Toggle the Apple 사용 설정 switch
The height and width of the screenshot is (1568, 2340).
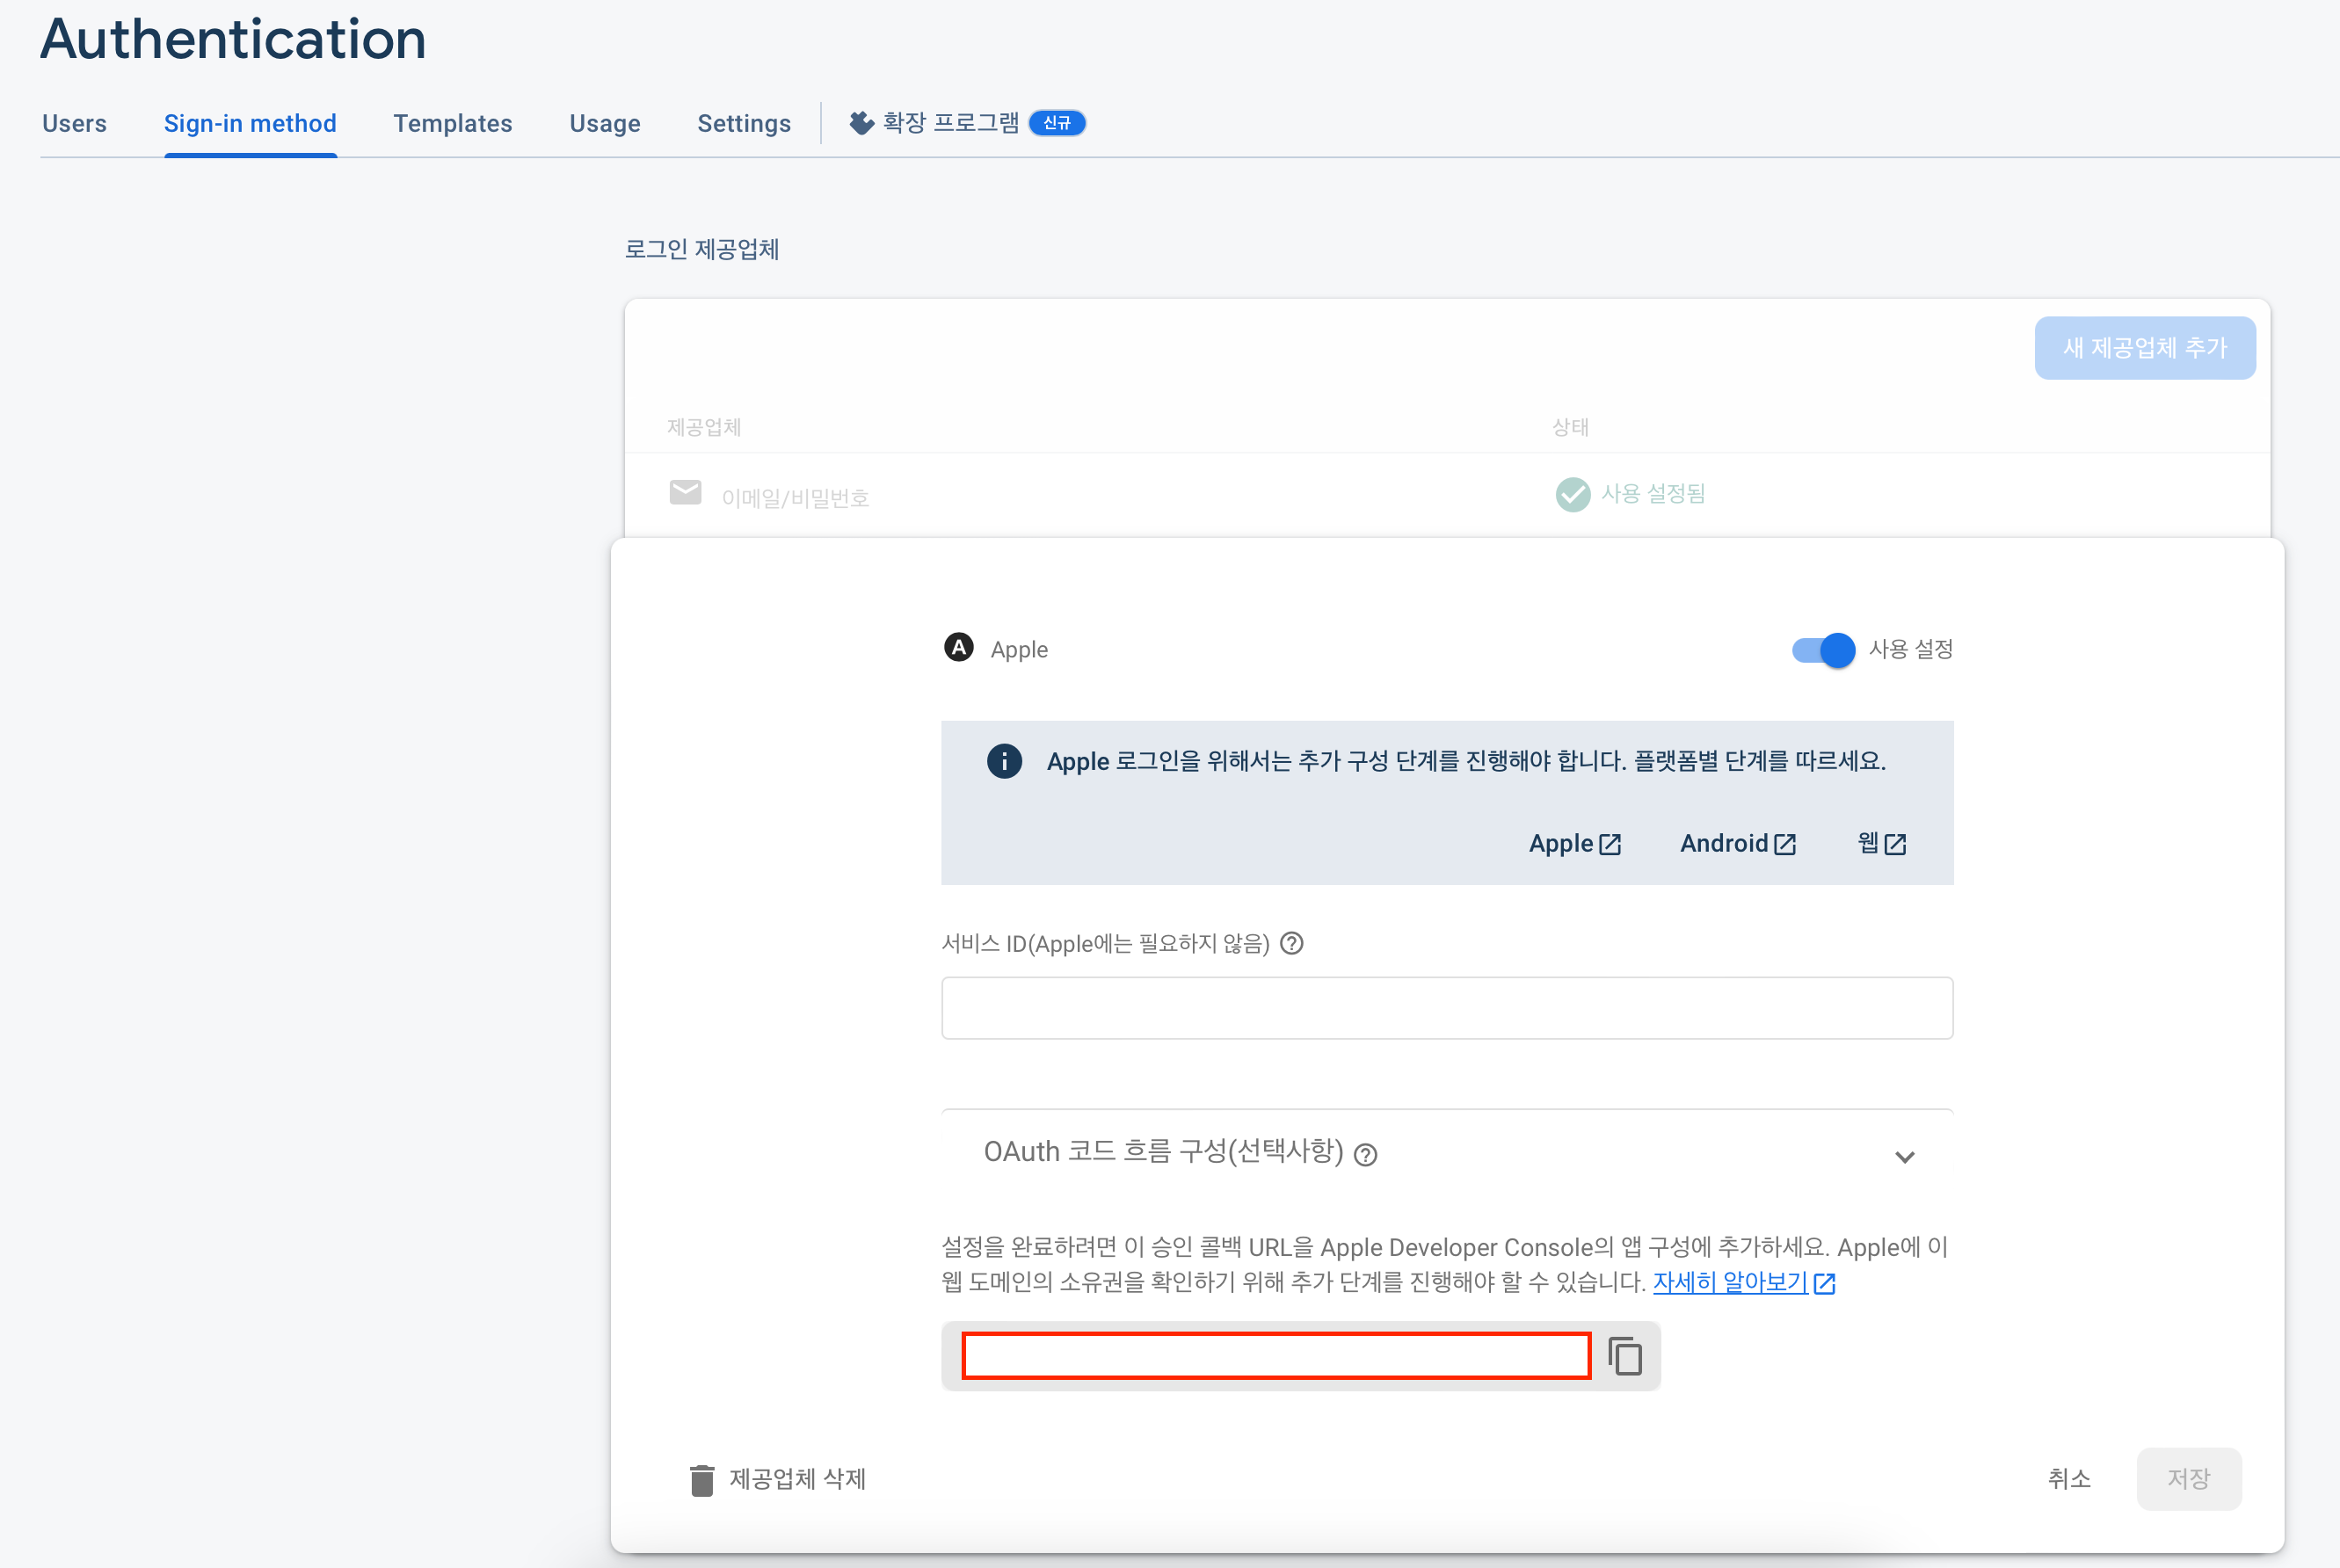(x=1823, y=650)
